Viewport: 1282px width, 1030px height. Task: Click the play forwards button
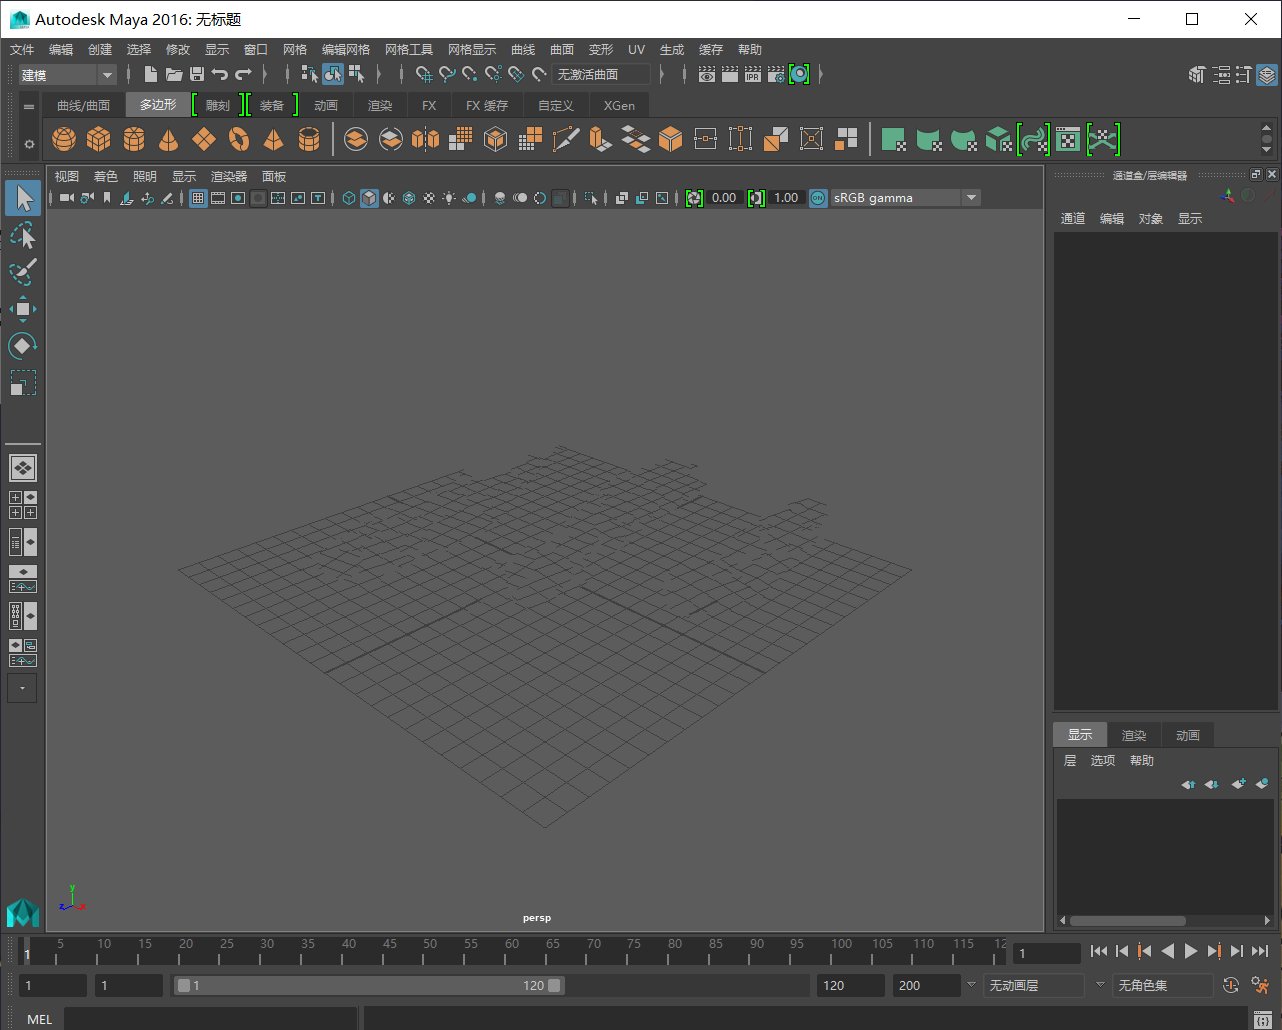(x=1190, y=952)
